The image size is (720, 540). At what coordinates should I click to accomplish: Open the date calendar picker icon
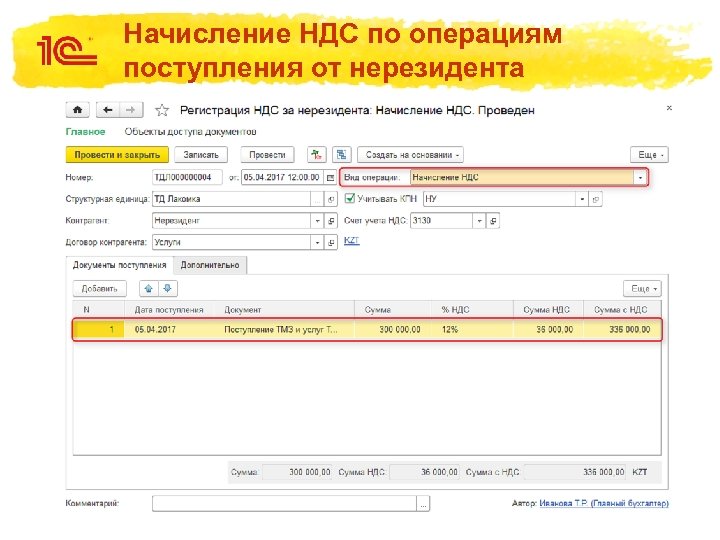(x=330, y=177)
